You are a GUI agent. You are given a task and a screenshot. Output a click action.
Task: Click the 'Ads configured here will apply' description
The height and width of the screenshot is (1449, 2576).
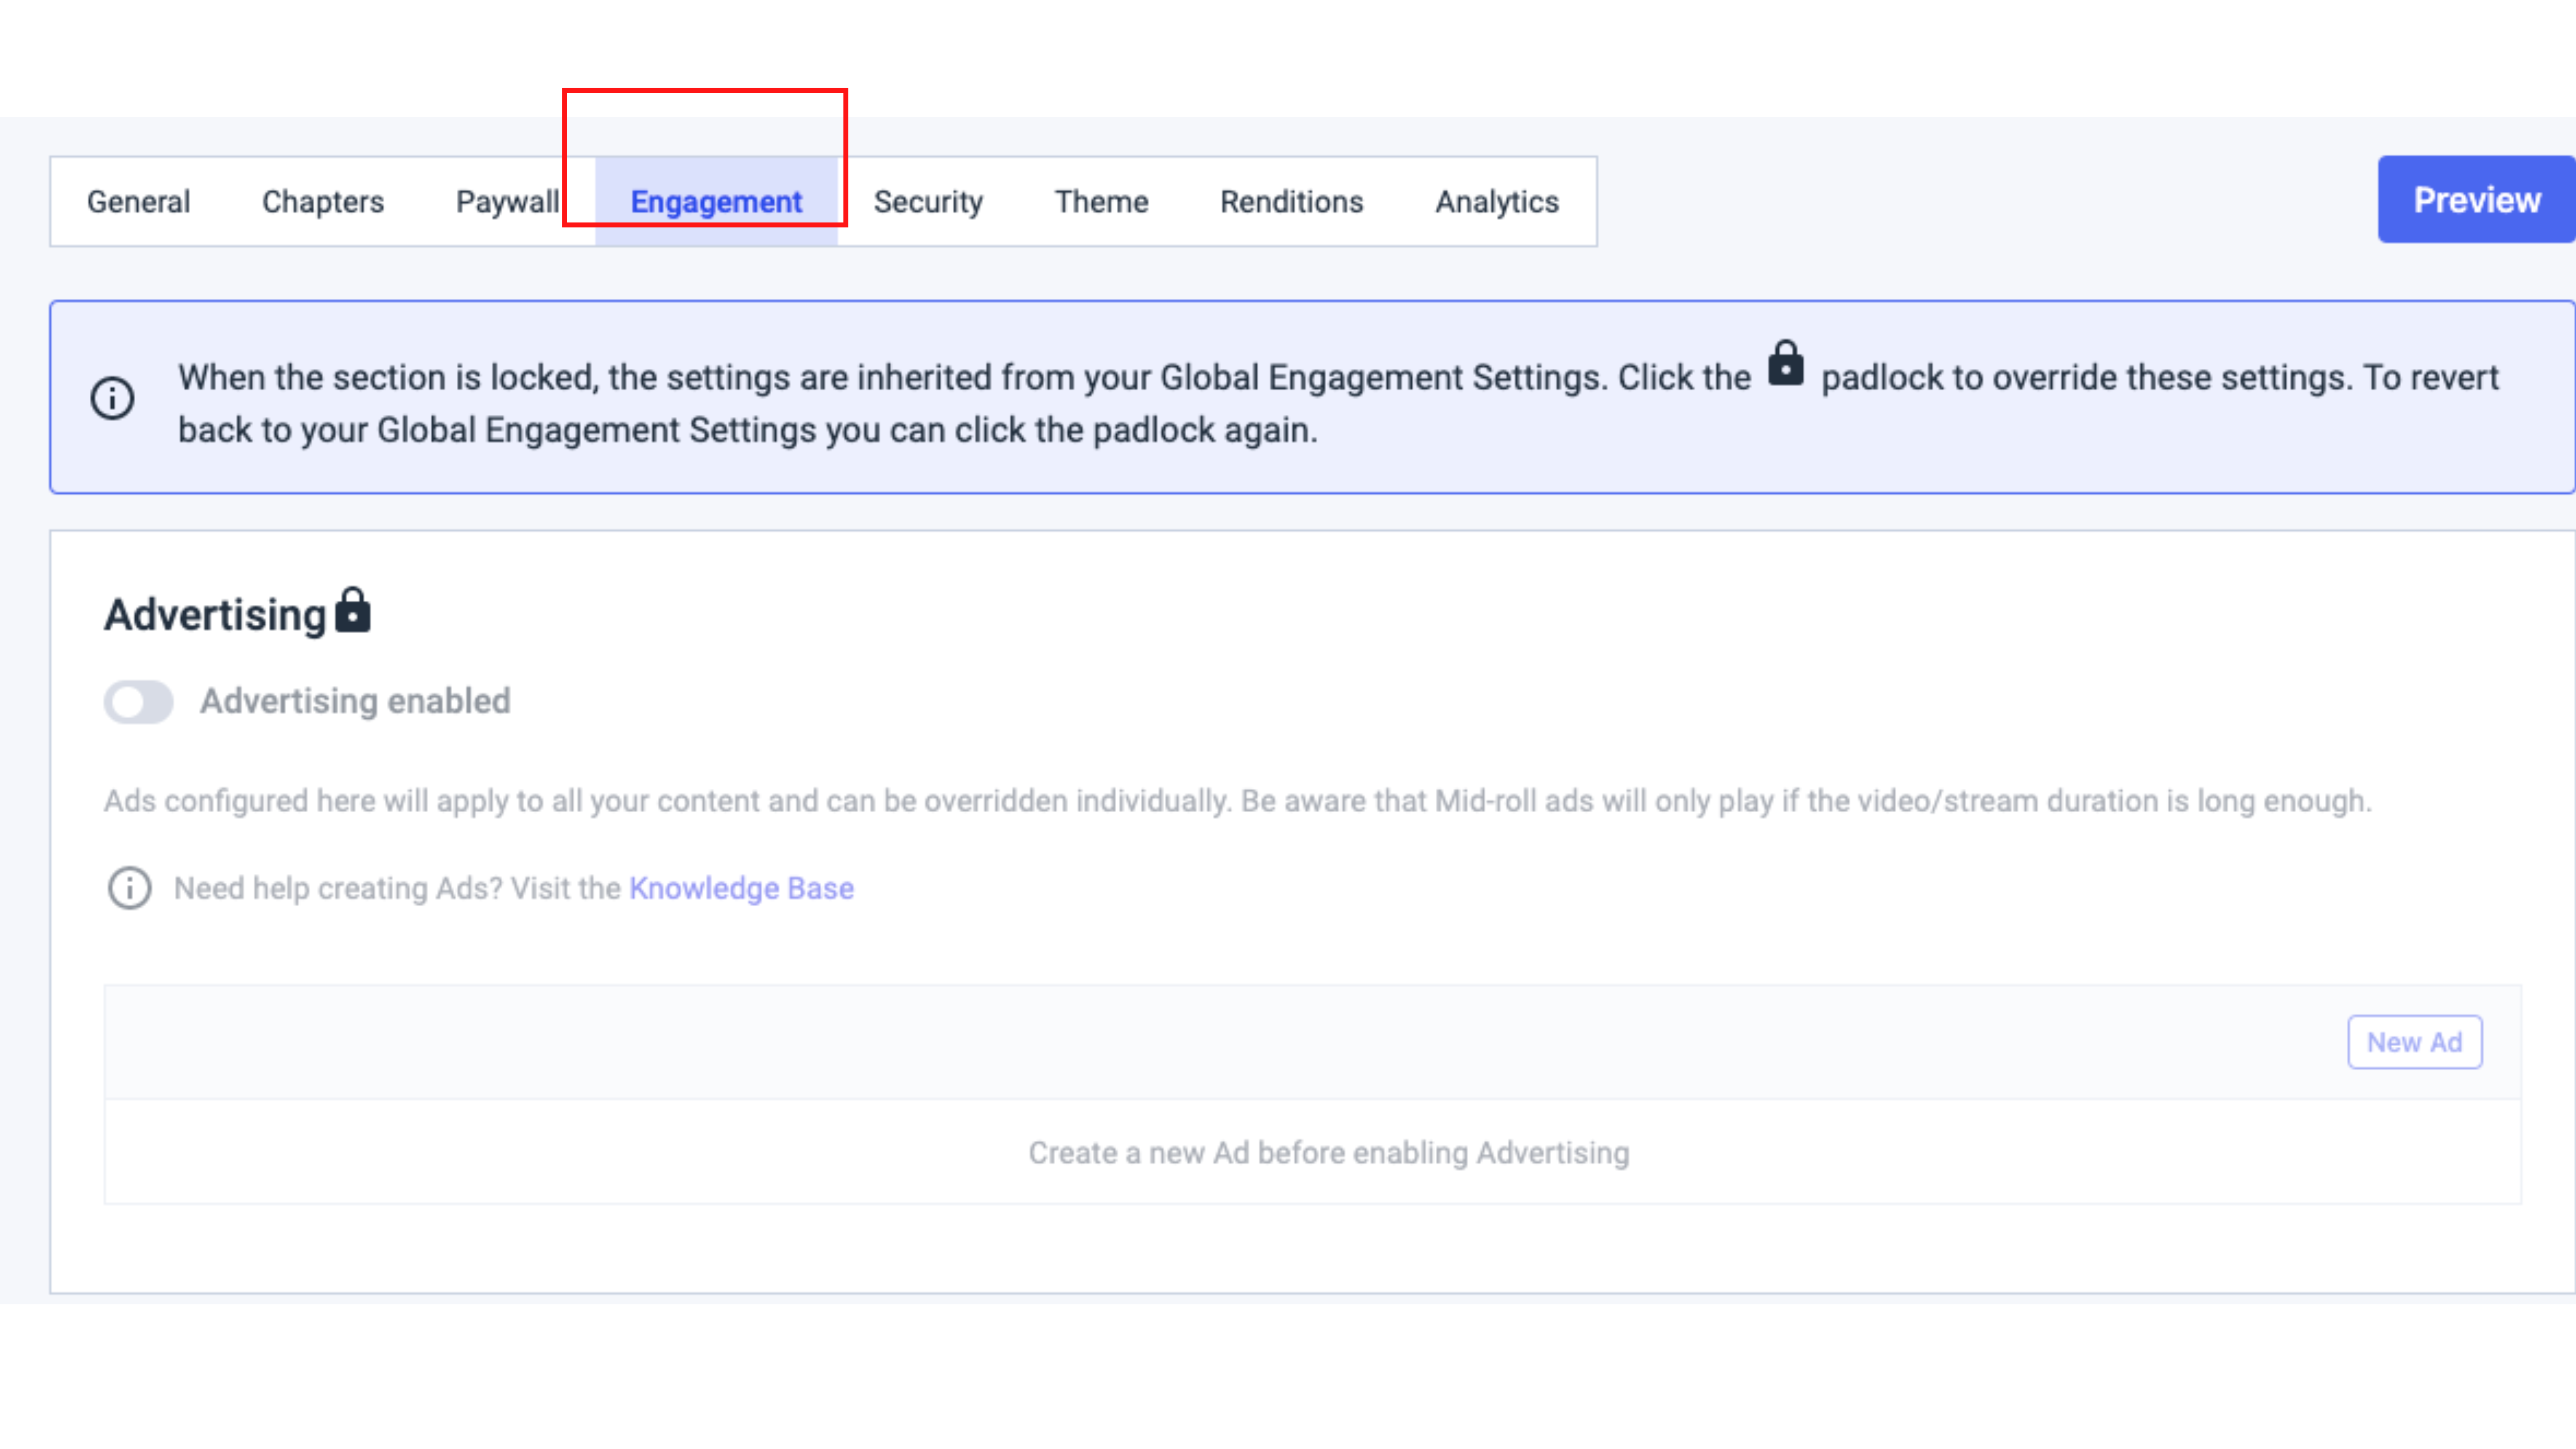(x=1238, y=801)
